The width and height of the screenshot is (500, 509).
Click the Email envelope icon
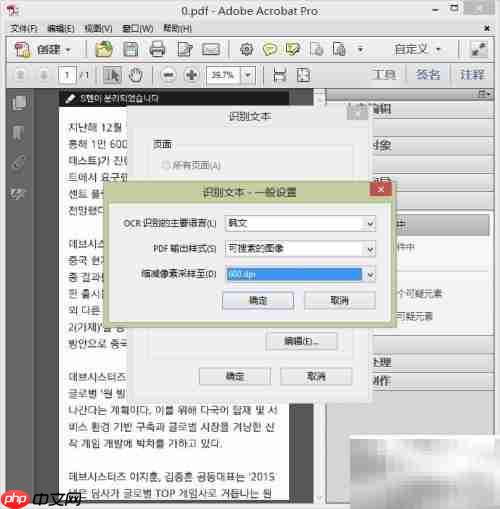coord(211,50)
